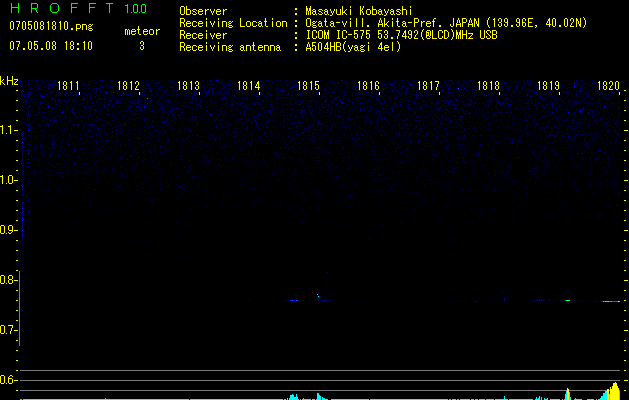Click the 1814 time axis marker

point(248,86)
